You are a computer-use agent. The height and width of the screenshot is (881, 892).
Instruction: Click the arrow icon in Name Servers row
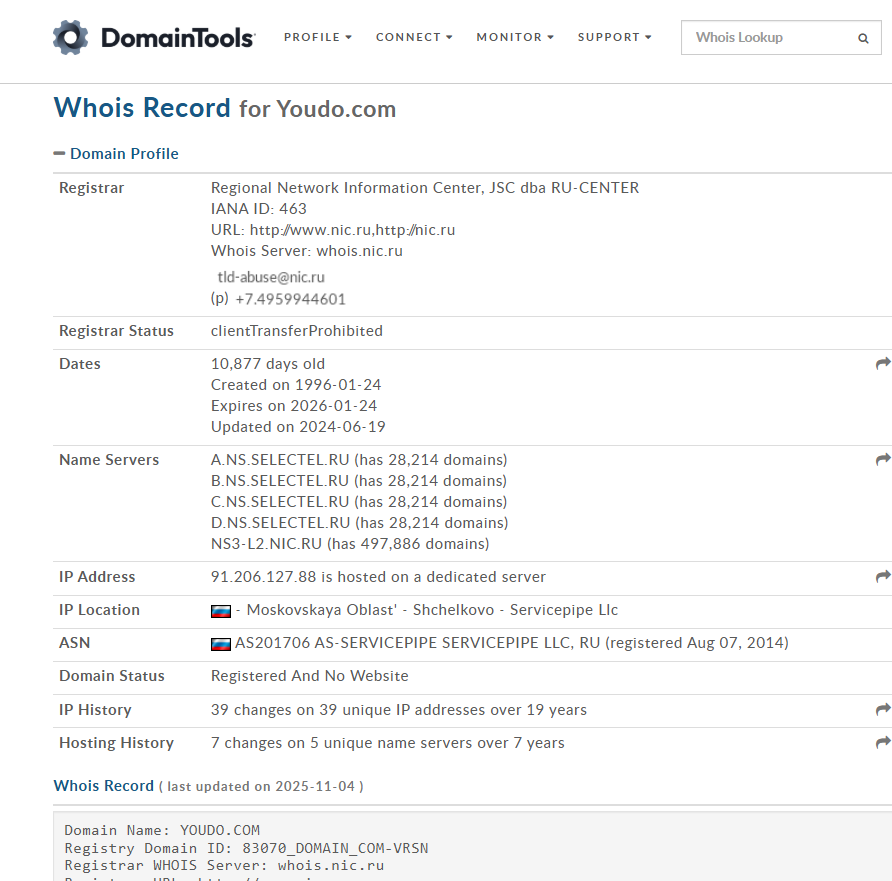pyautogui.click(x=882, y=460)
